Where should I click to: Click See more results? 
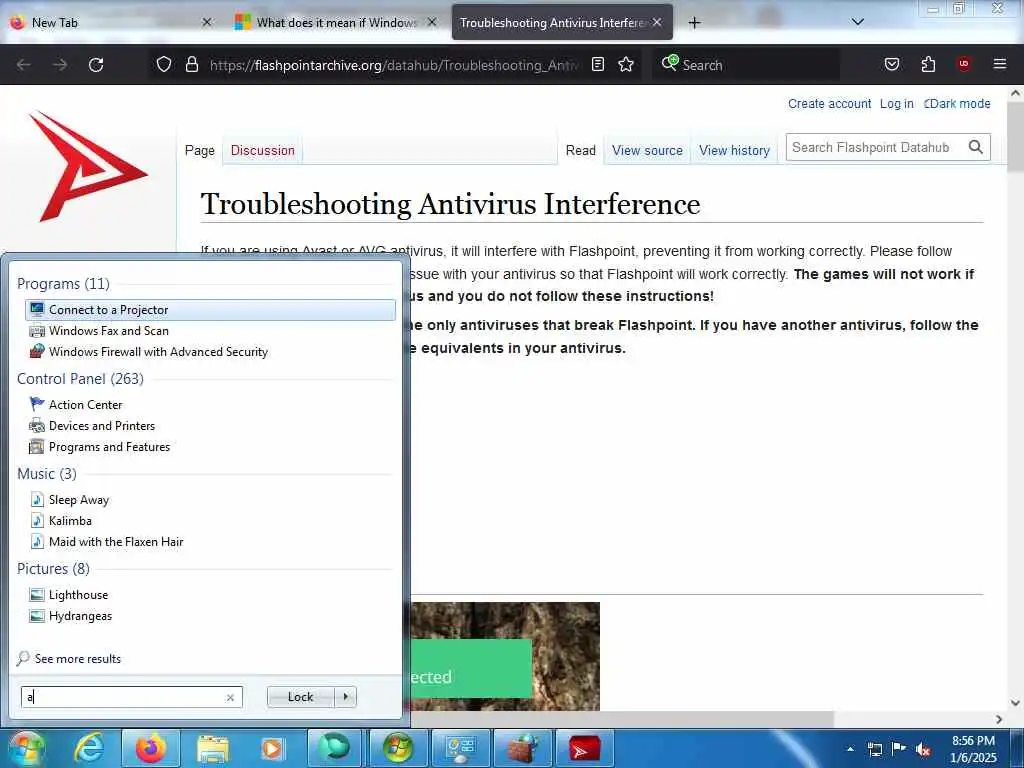point(78,659)
